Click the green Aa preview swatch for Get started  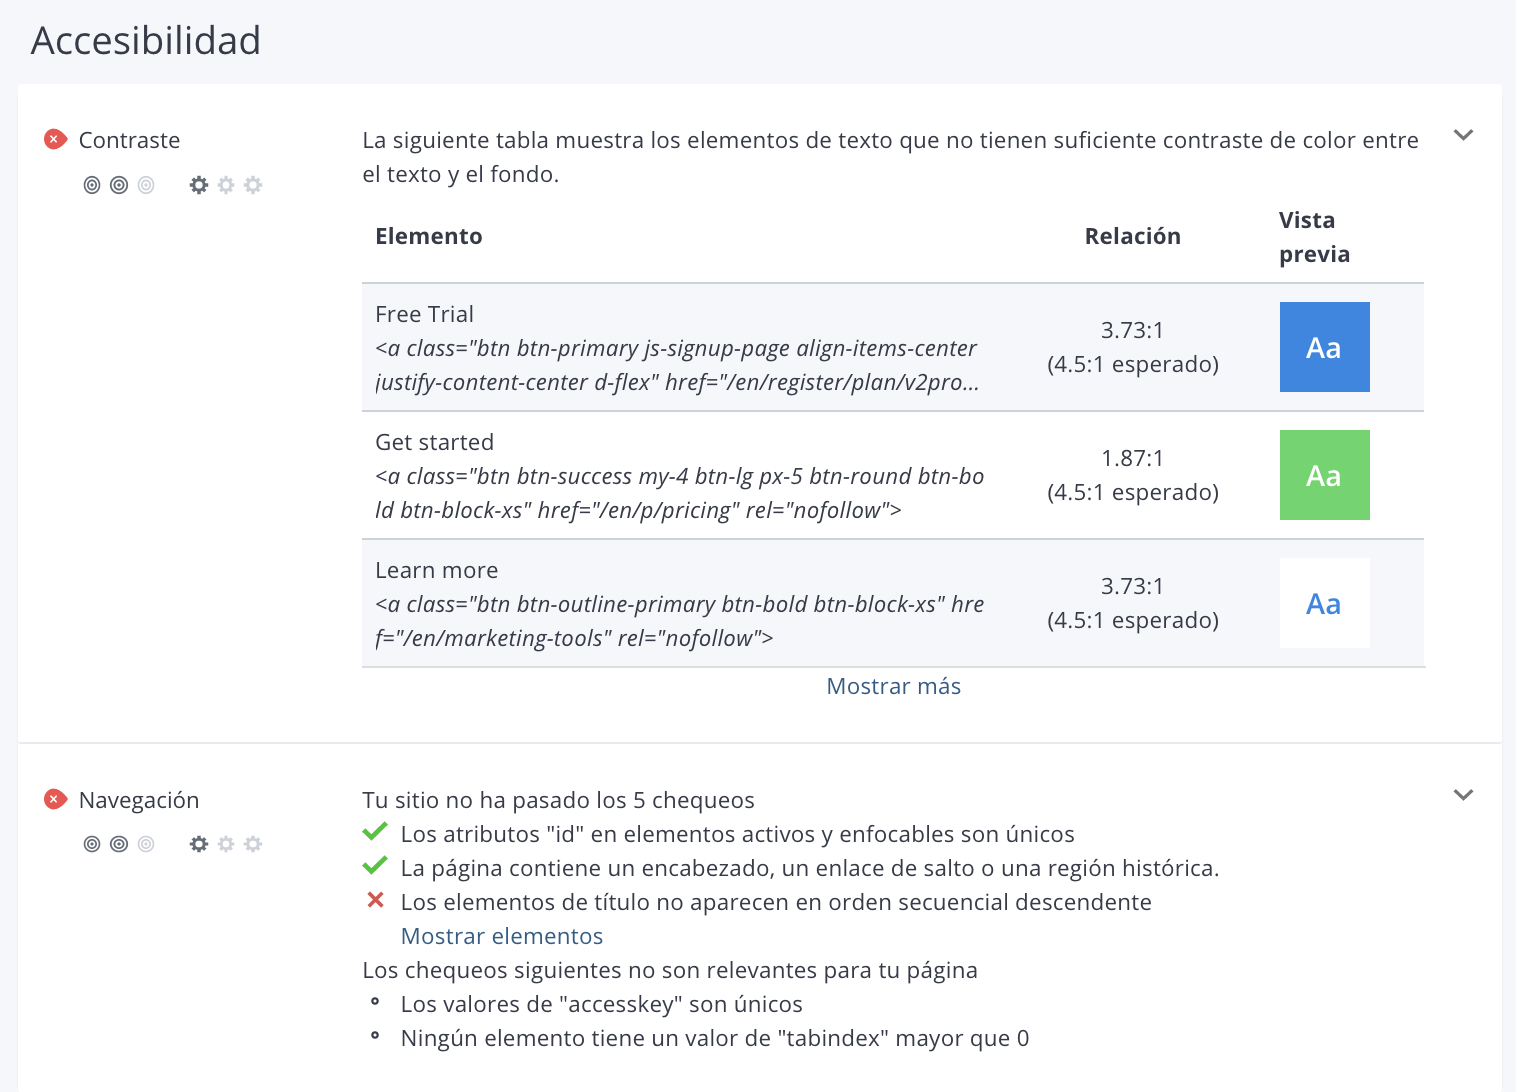point(1324,475)
